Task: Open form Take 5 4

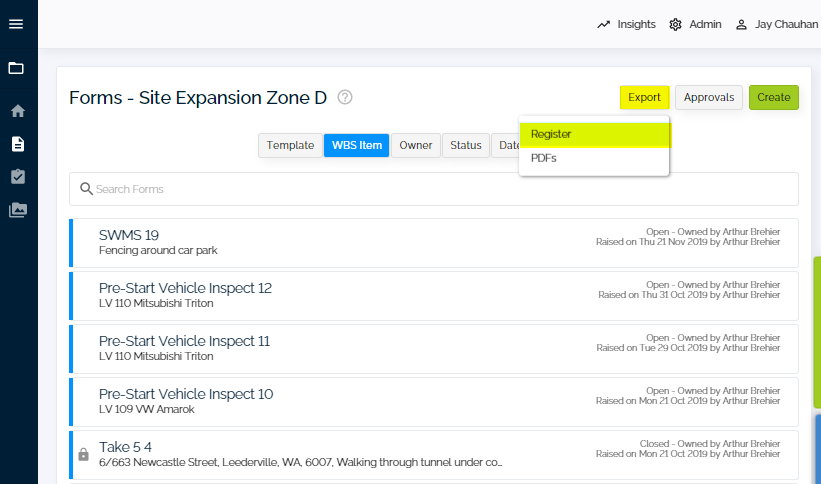Action: click(434, 455)
